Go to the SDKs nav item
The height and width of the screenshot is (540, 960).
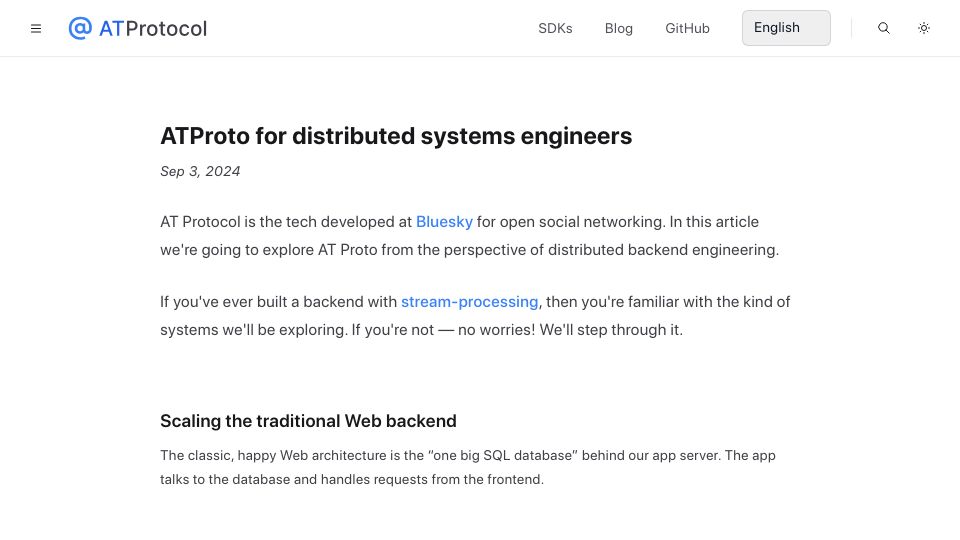pyautogui.click(x=555, y=28)
